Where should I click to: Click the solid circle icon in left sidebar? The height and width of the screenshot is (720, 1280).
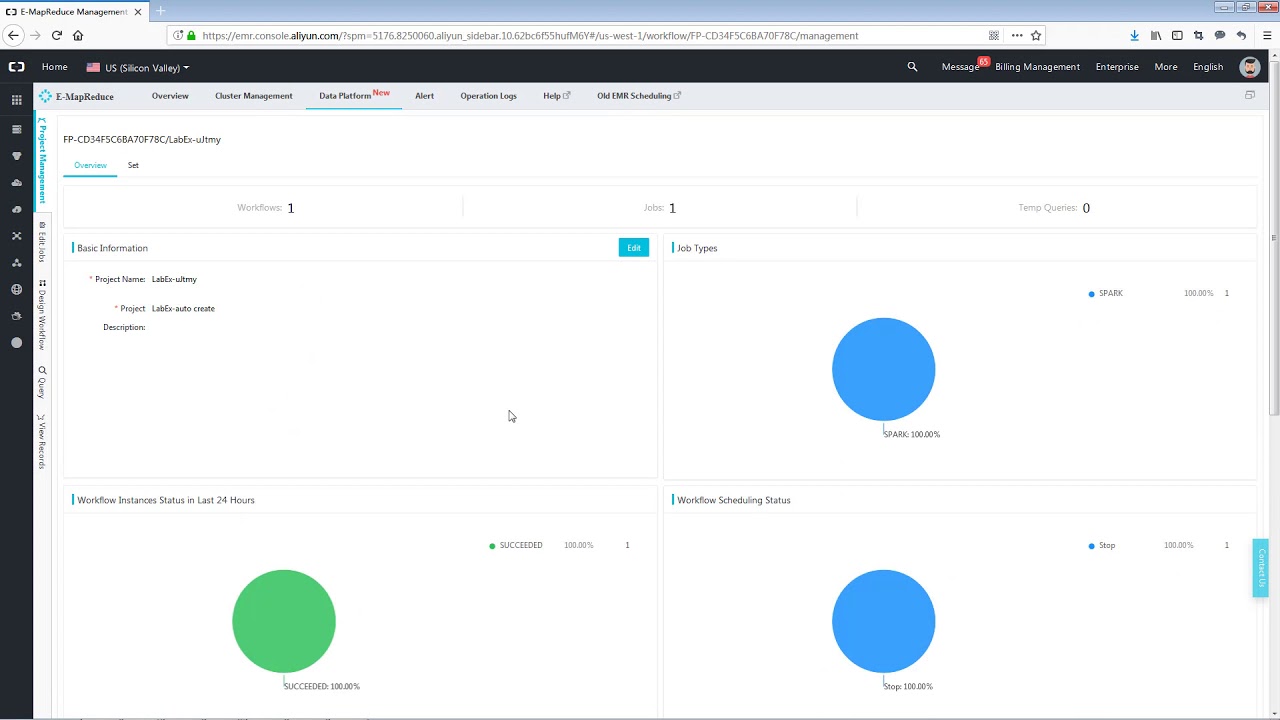coord(16,343)
